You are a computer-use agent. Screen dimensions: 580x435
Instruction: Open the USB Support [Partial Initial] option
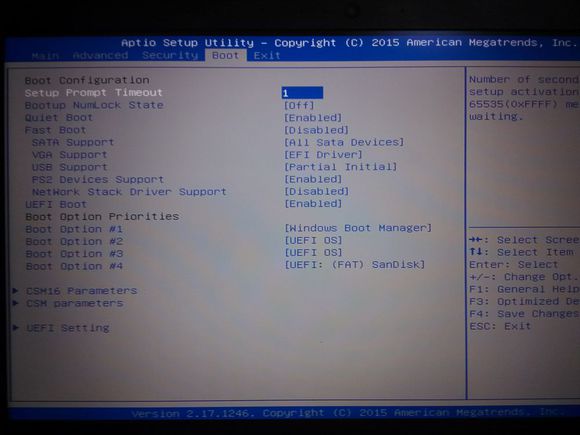coord(340,167)
